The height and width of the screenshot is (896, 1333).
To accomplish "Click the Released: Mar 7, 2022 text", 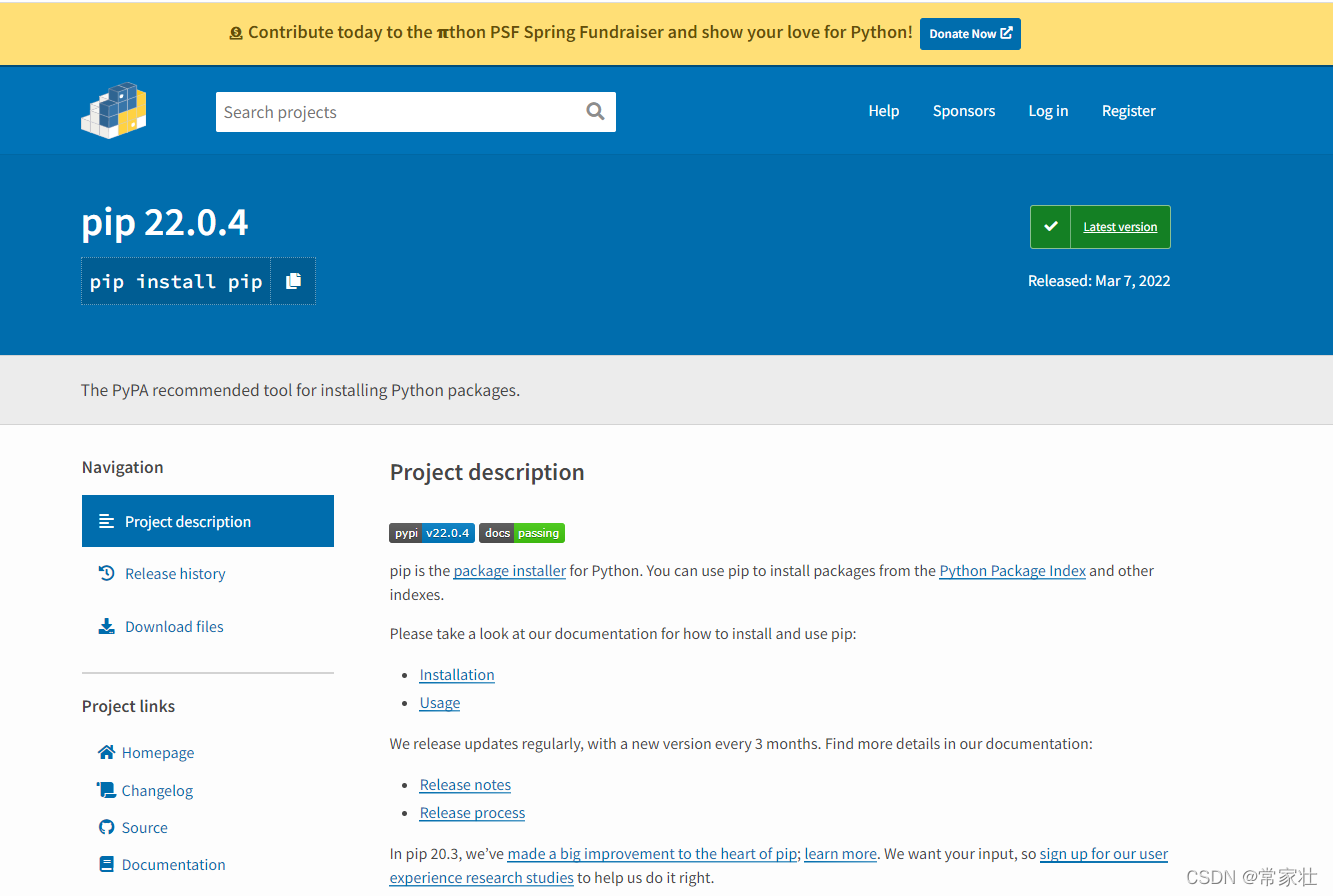I will point(1099,281).
